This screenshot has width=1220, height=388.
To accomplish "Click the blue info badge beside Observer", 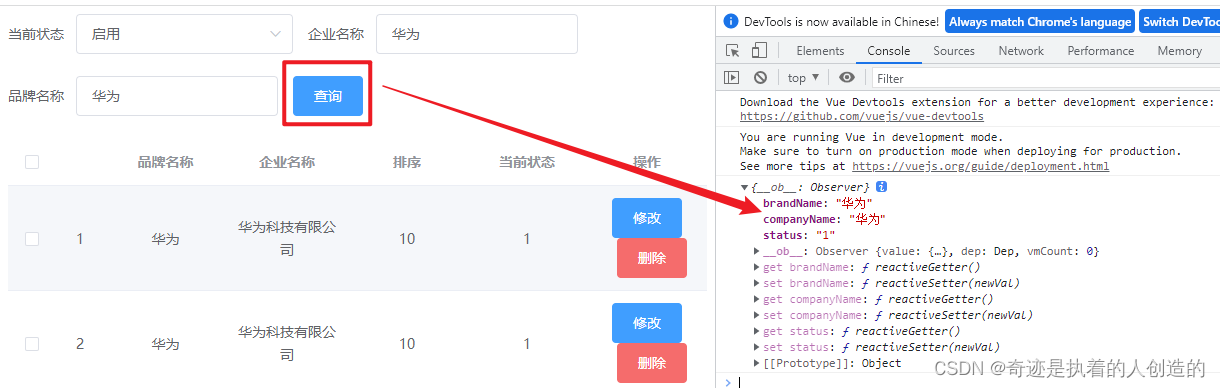I will 881,187.
